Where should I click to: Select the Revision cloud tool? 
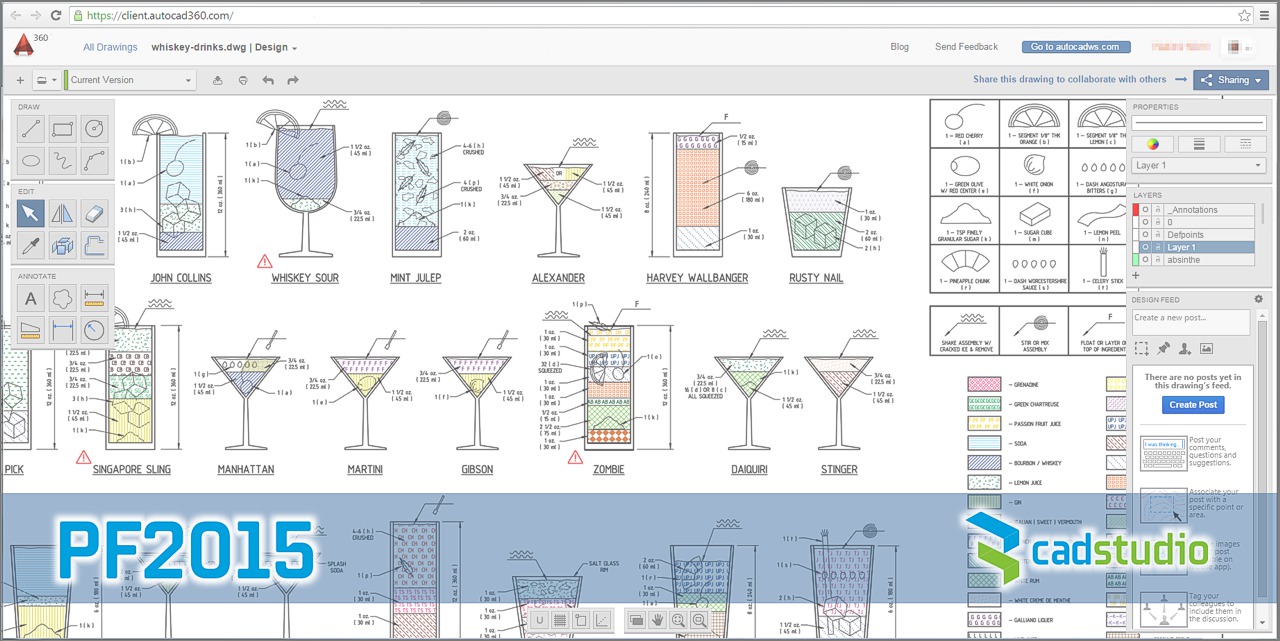(62, 298)
